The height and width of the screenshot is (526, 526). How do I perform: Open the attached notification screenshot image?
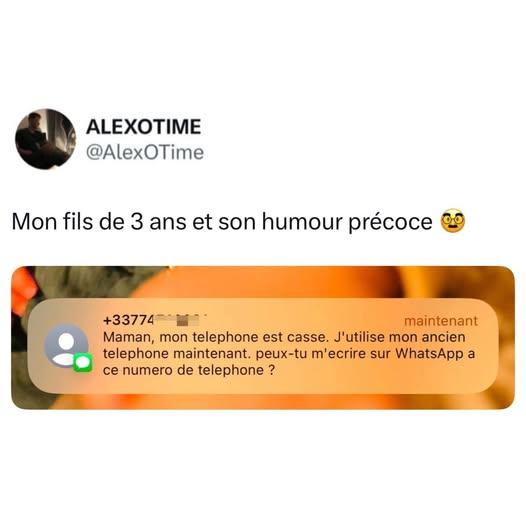(263, 337)
